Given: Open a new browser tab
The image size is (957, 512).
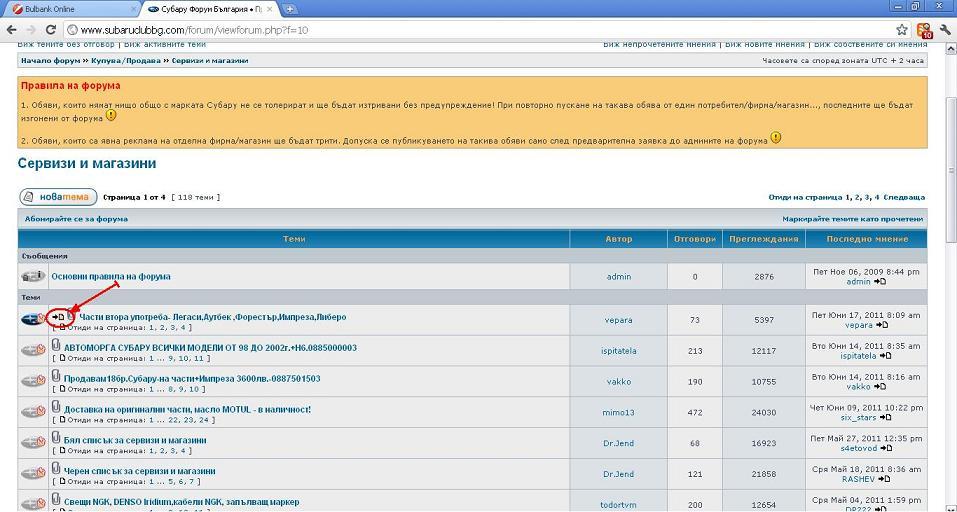Looking at the screenshot, I should (291, 9).
